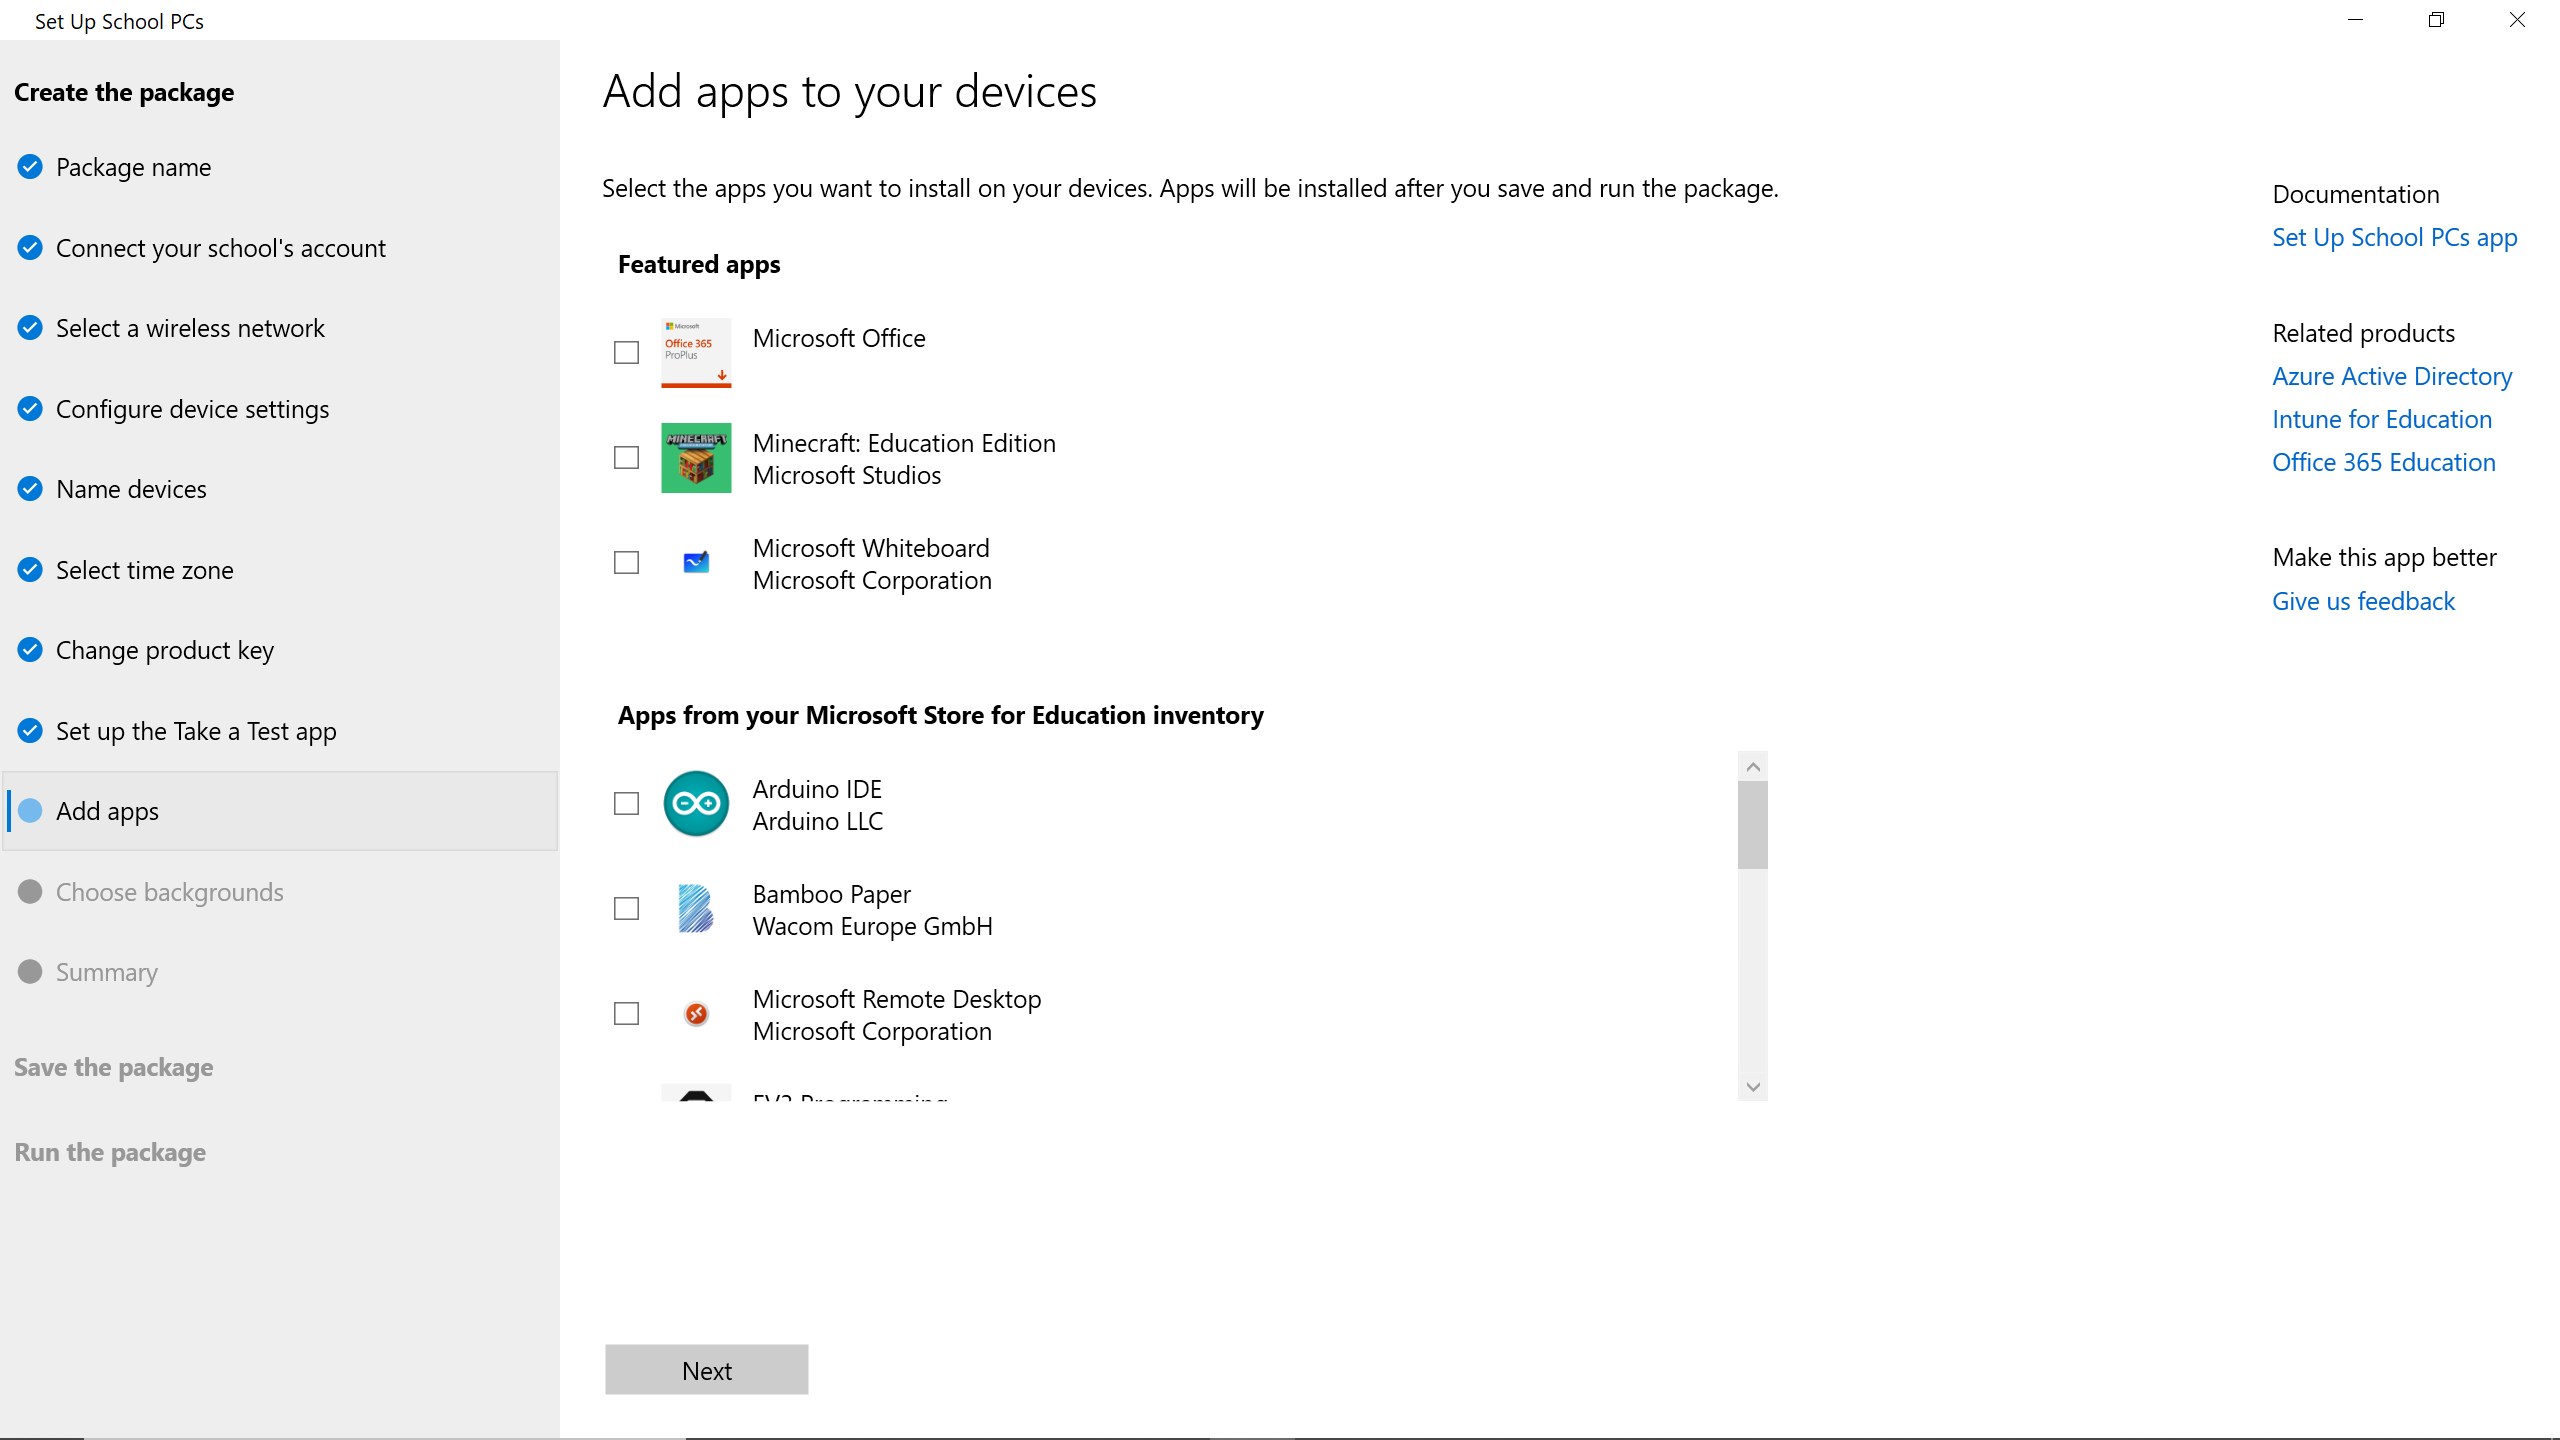Click the Arduino IDE app icon
This screenshot has width=2560, height=1440.
pyautogui.click(x=695, y=804)
